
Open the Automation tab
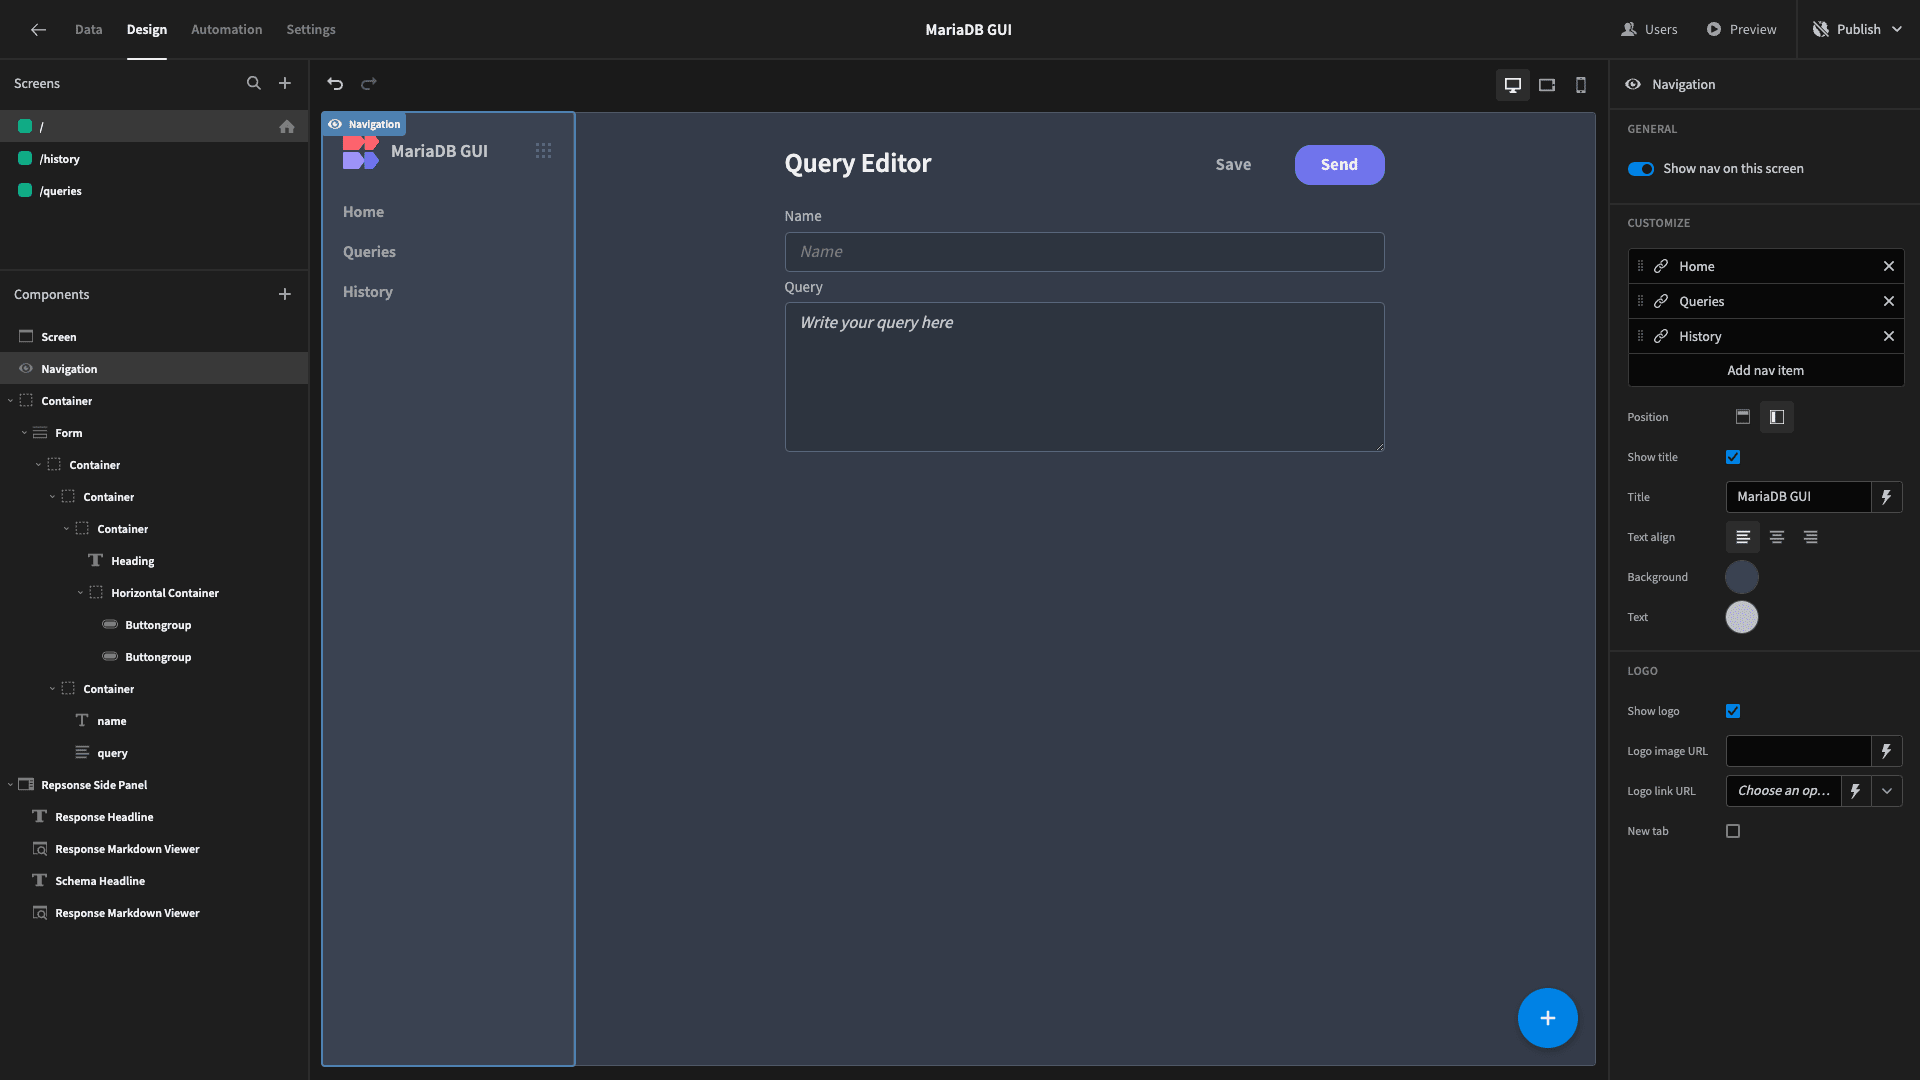(x=227, y=30)
